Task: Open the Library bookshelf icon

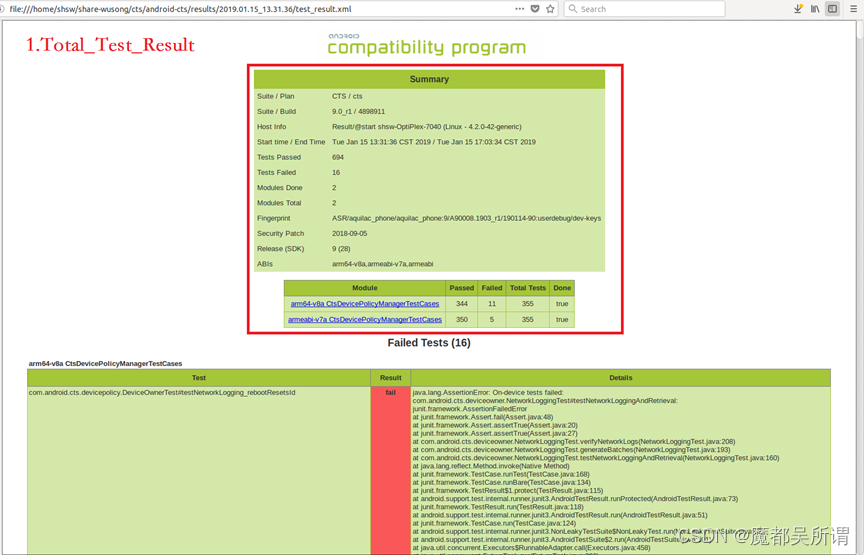Action: (x=815, y=9)
